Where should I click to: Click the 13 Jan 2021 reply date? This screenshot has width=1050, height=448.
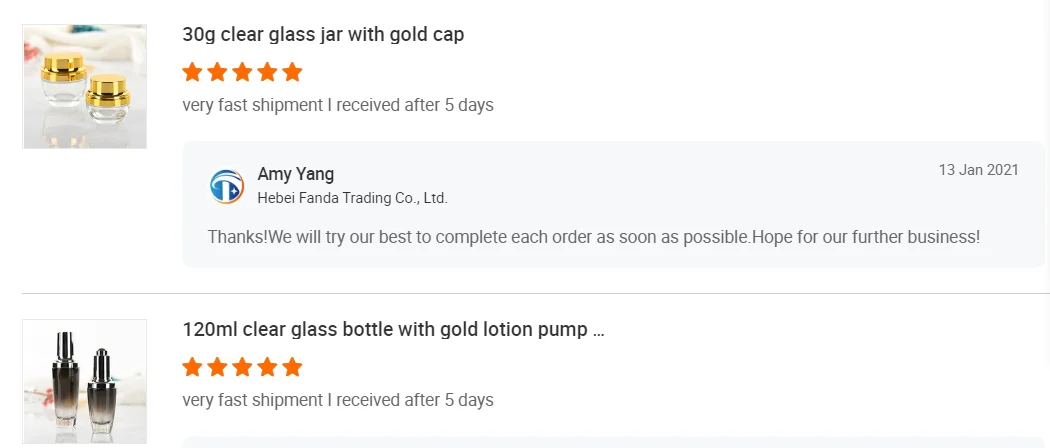[x=978, y=170]
